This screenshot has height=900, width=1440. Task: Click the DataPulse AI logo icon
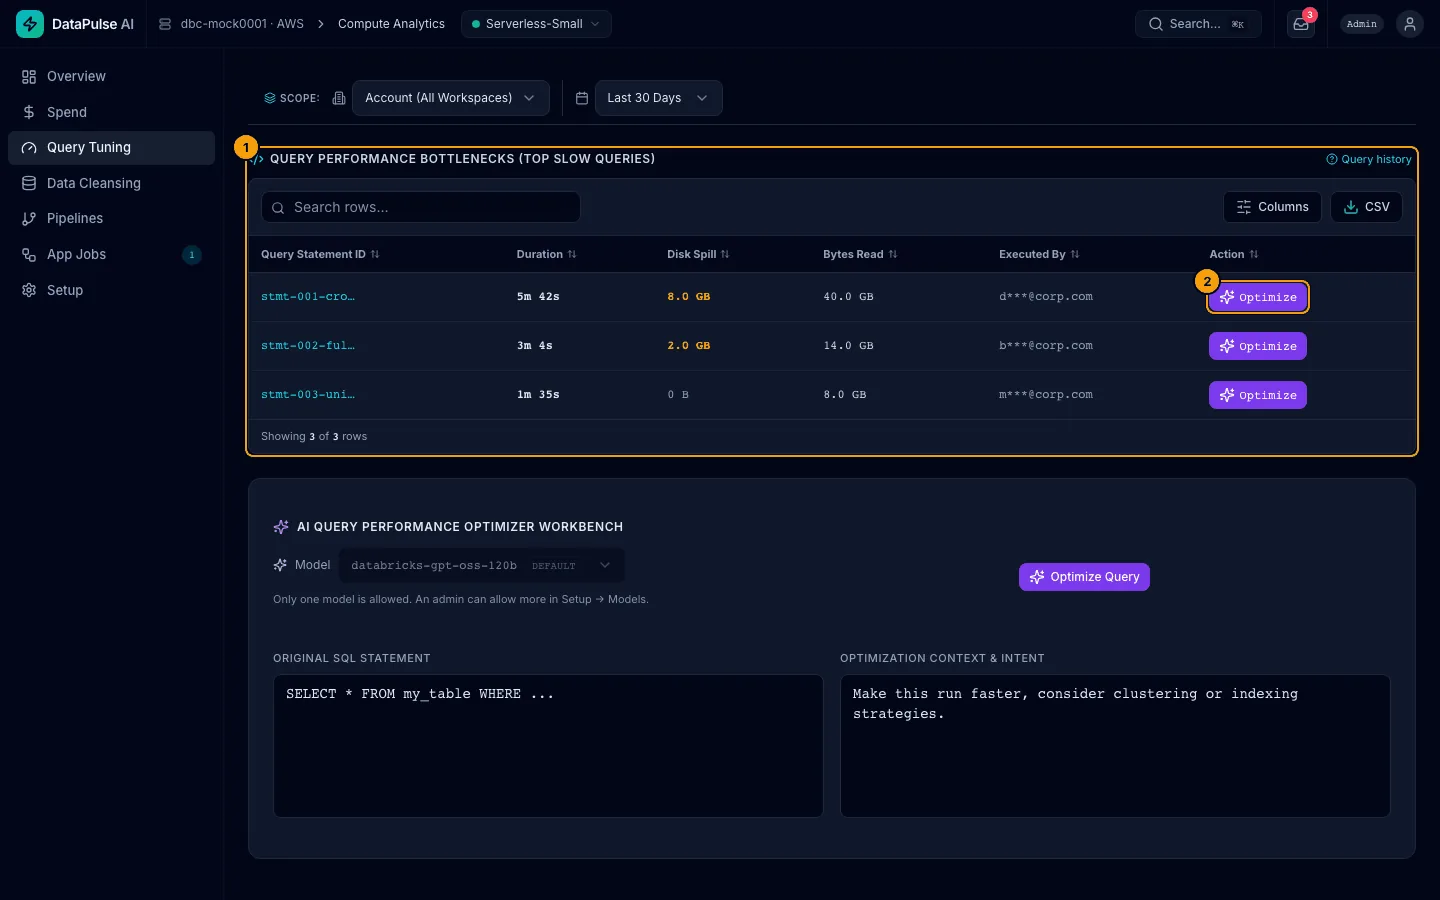click(x=30, y=24)
